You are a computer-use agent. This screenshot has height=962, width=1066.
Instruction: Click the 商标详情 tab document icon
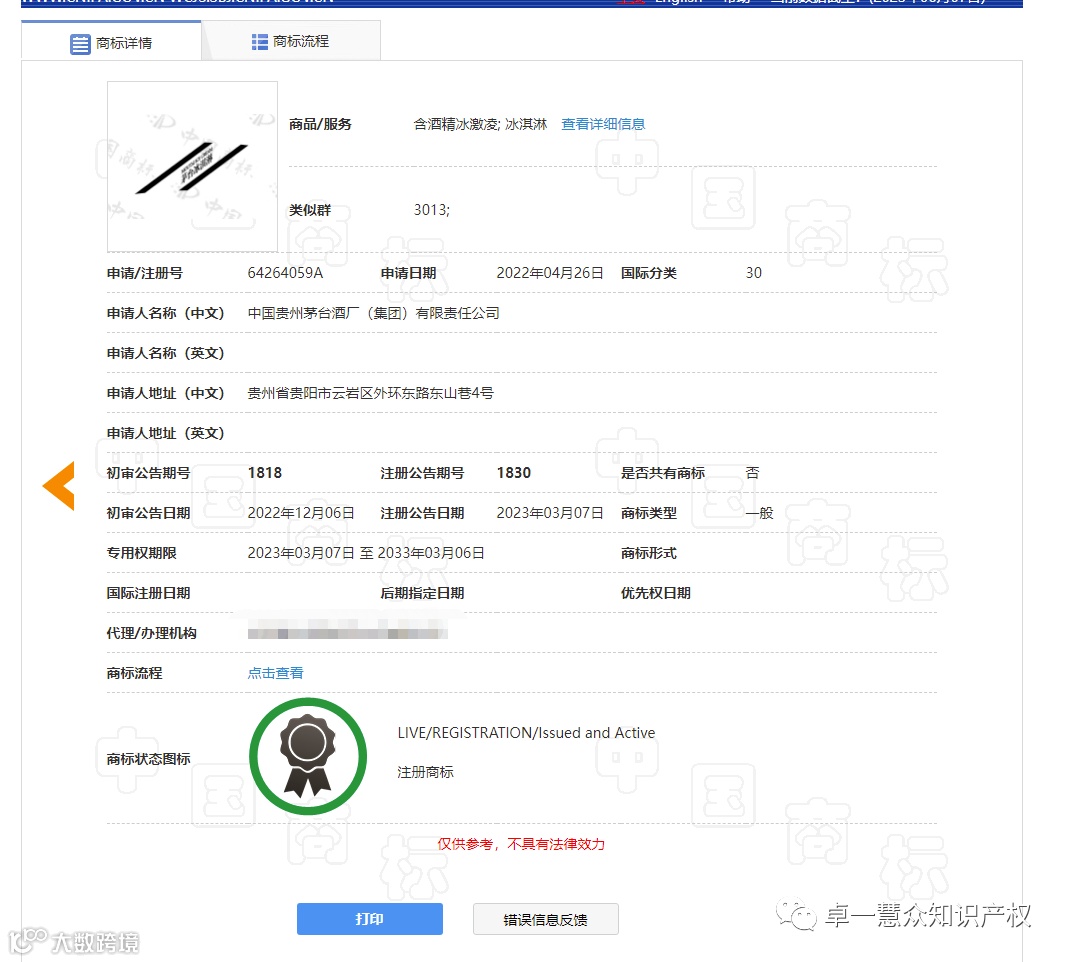[80, 44]
